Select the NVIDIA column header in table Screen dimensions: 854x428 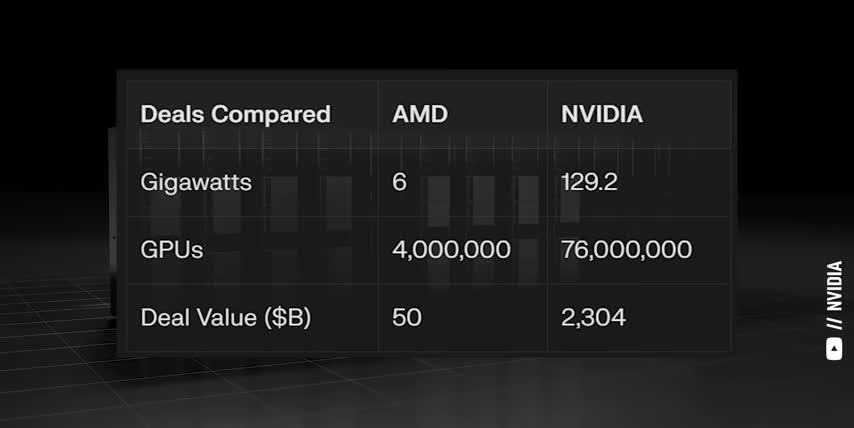(x=602, y=114)
